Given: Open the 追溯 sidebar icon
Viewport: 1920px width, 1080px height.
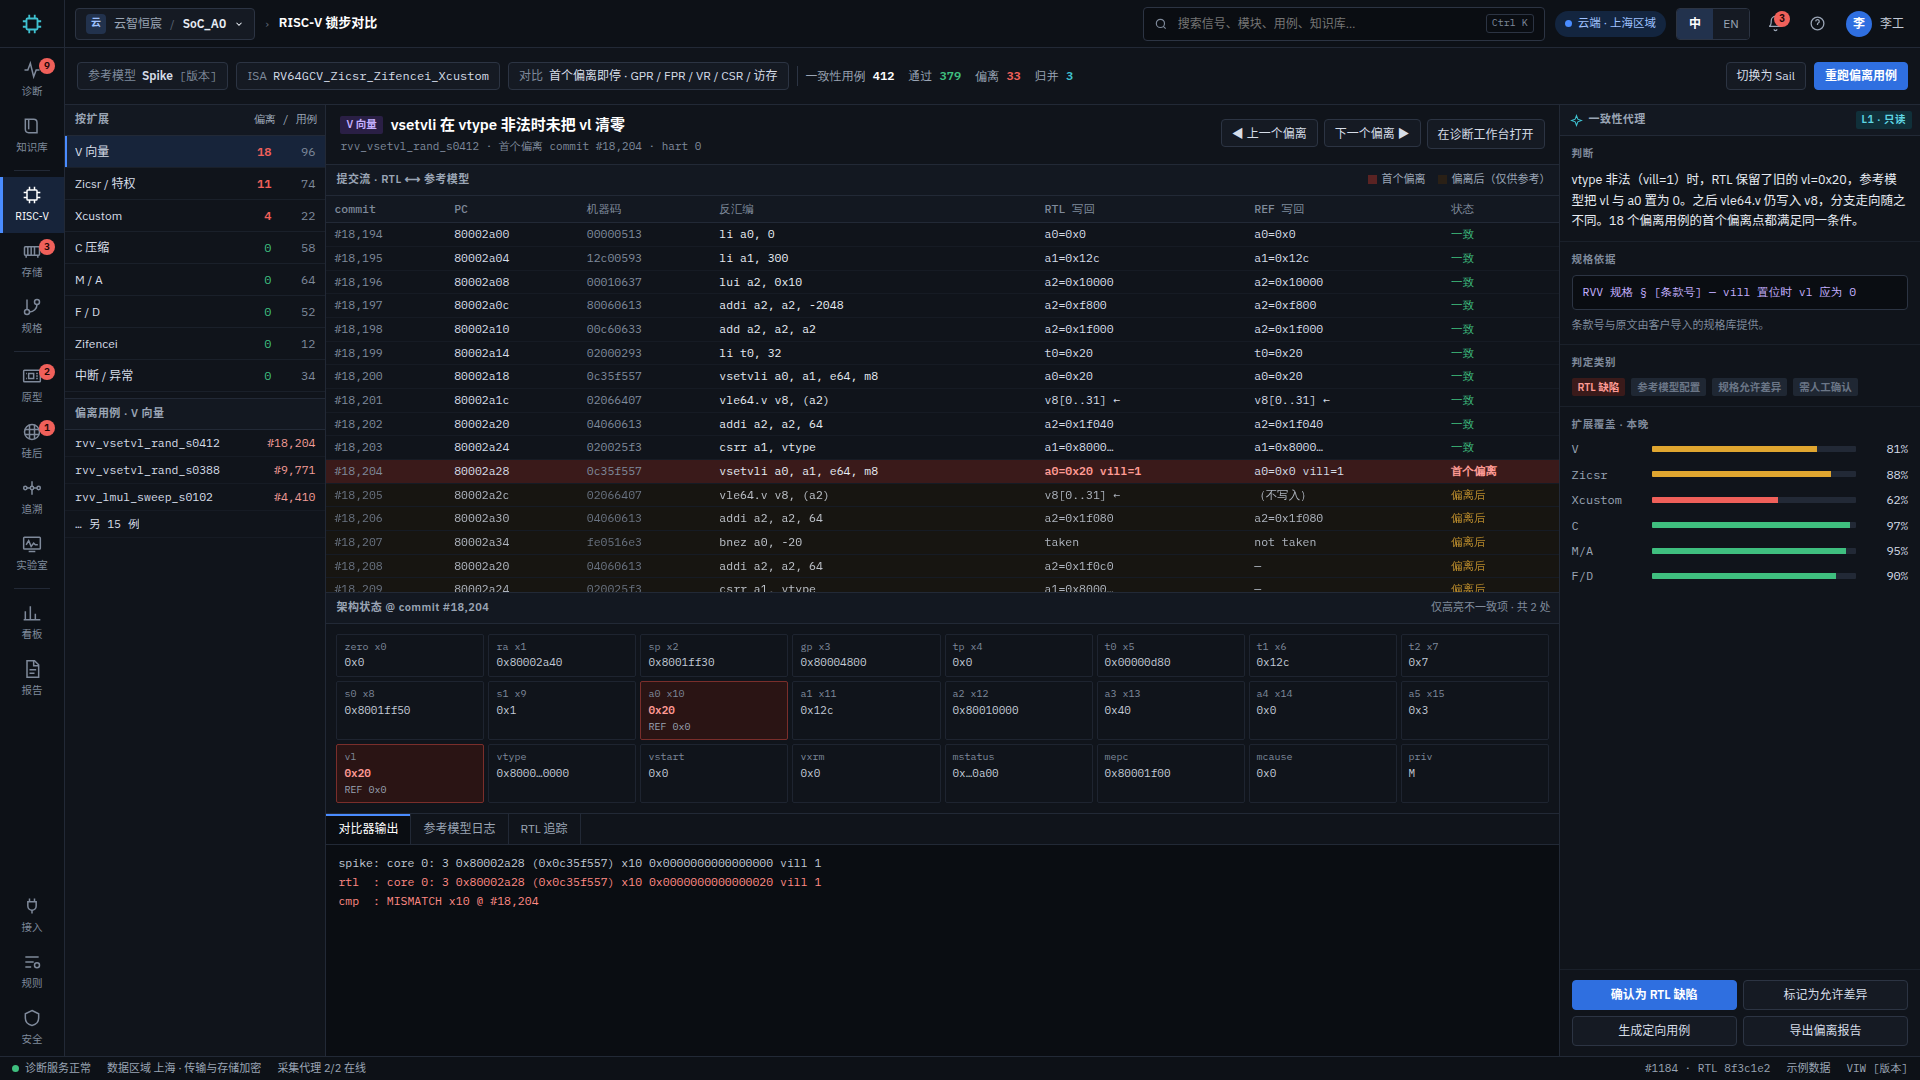Looking at the screenshot, I should (x=32, y=496).
